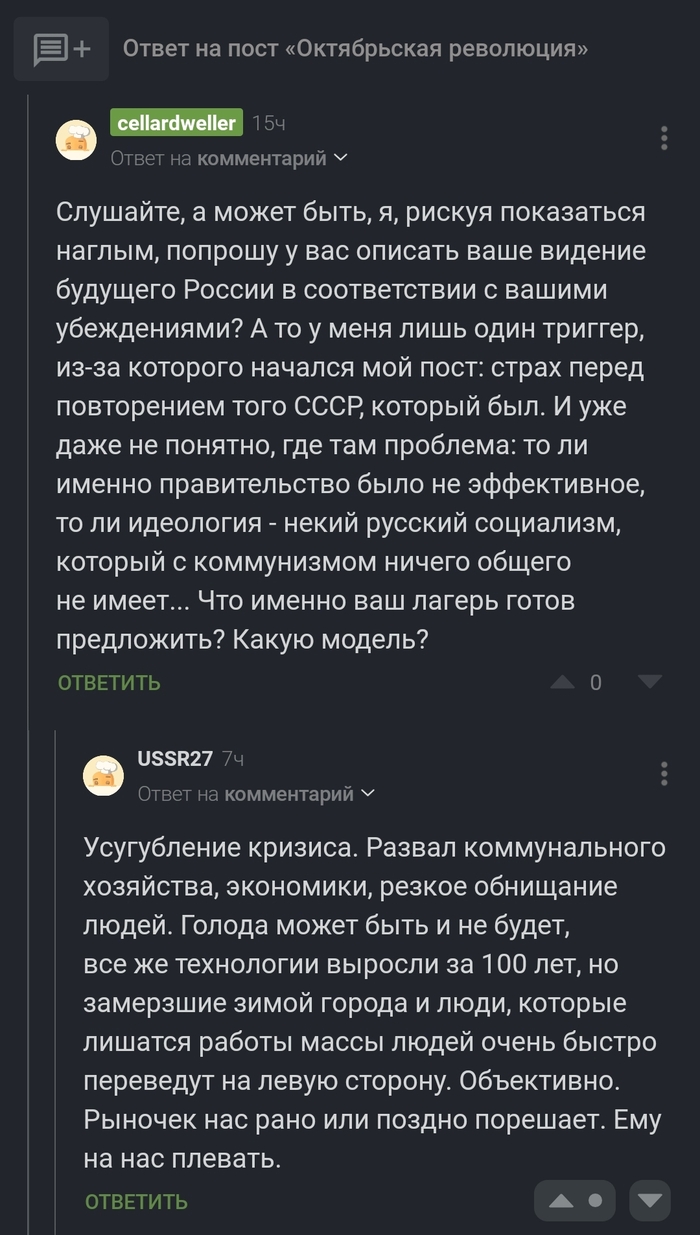
Task: Reply to USSR27 using ОТВЕТИТЬ
Action: (136, 1201)
